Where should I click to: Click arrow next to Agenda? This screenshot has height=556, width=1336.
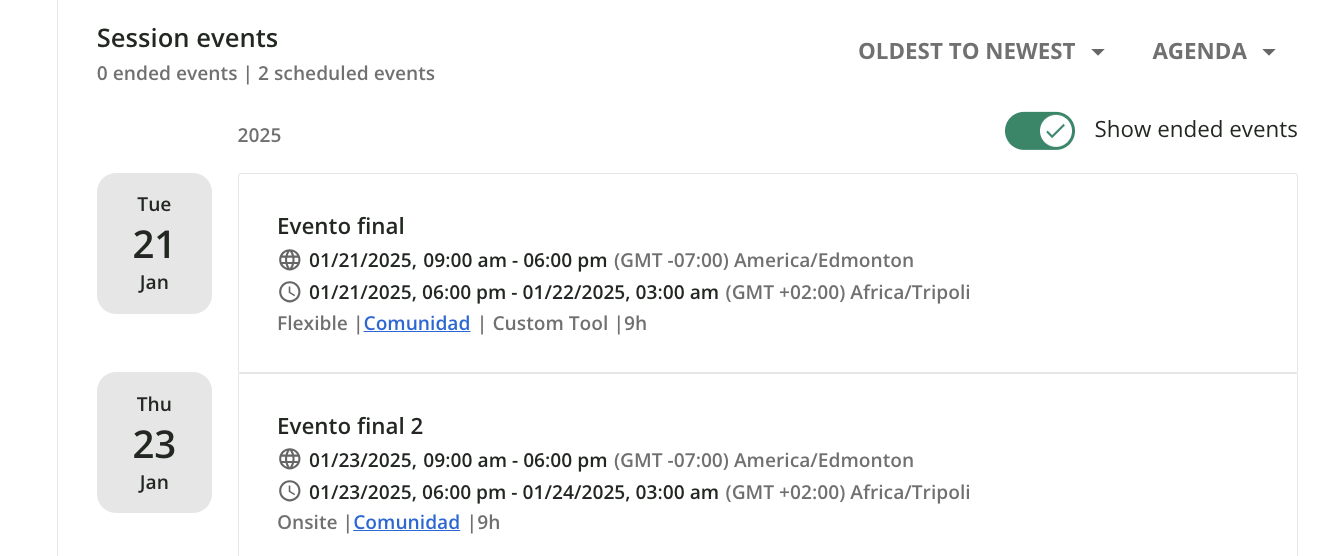tap(1269, 52)
